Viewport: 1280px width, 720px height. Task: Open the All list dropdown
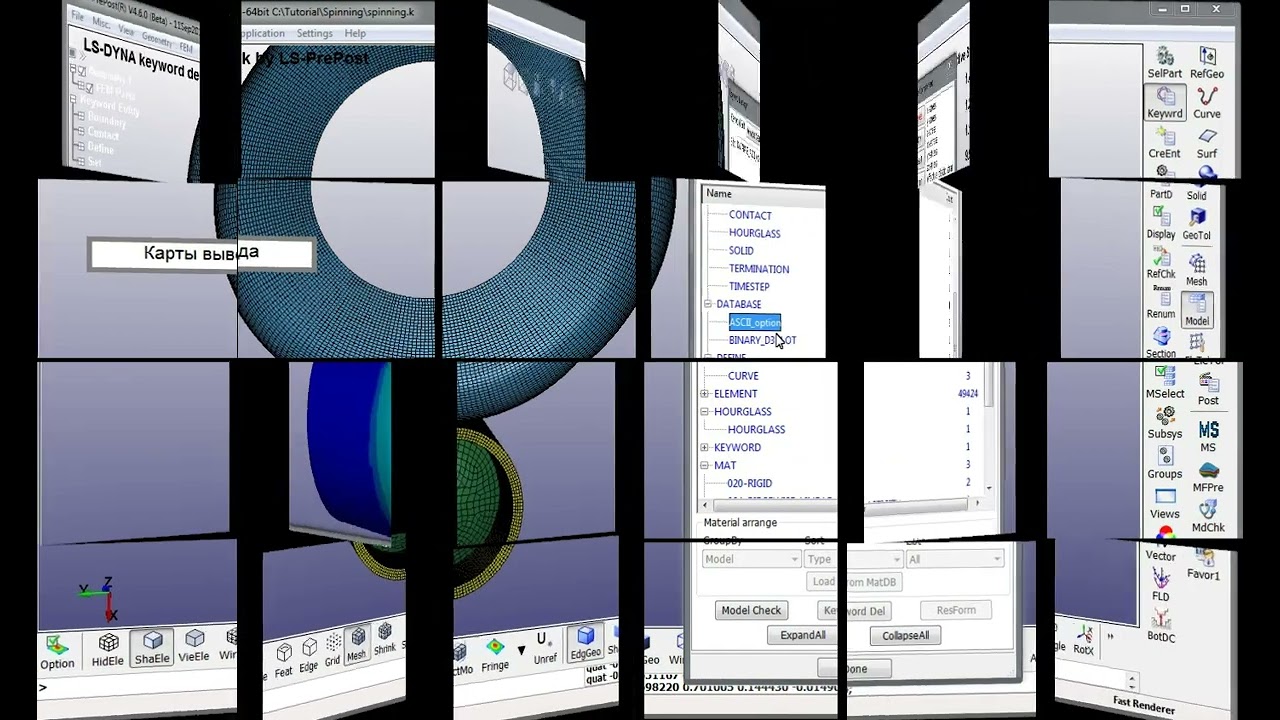pyautogui.click(x=955, y=559)
